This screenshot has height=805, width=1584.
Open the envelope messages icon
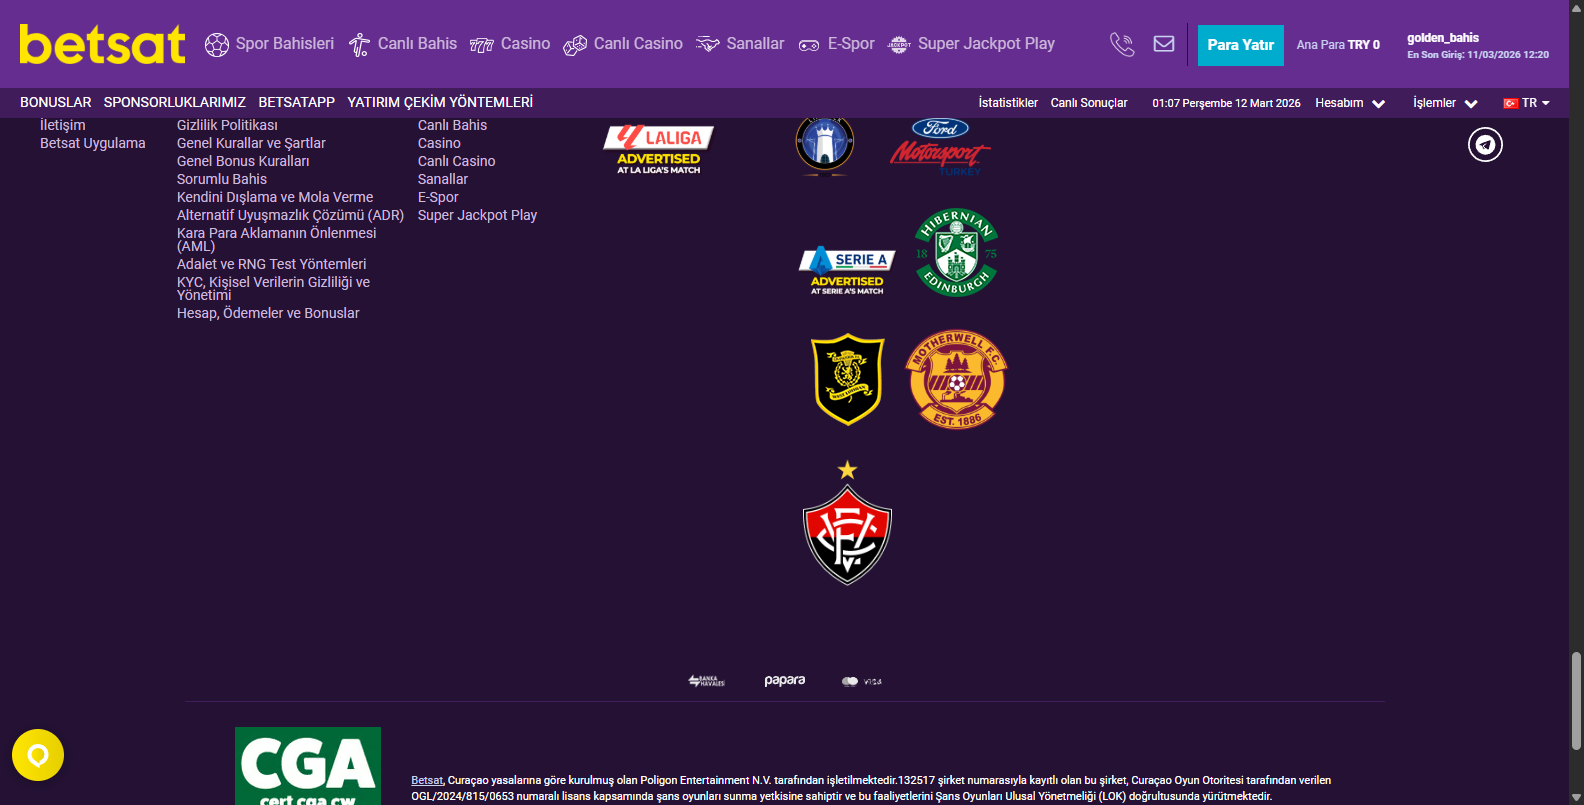(1164, 44)
